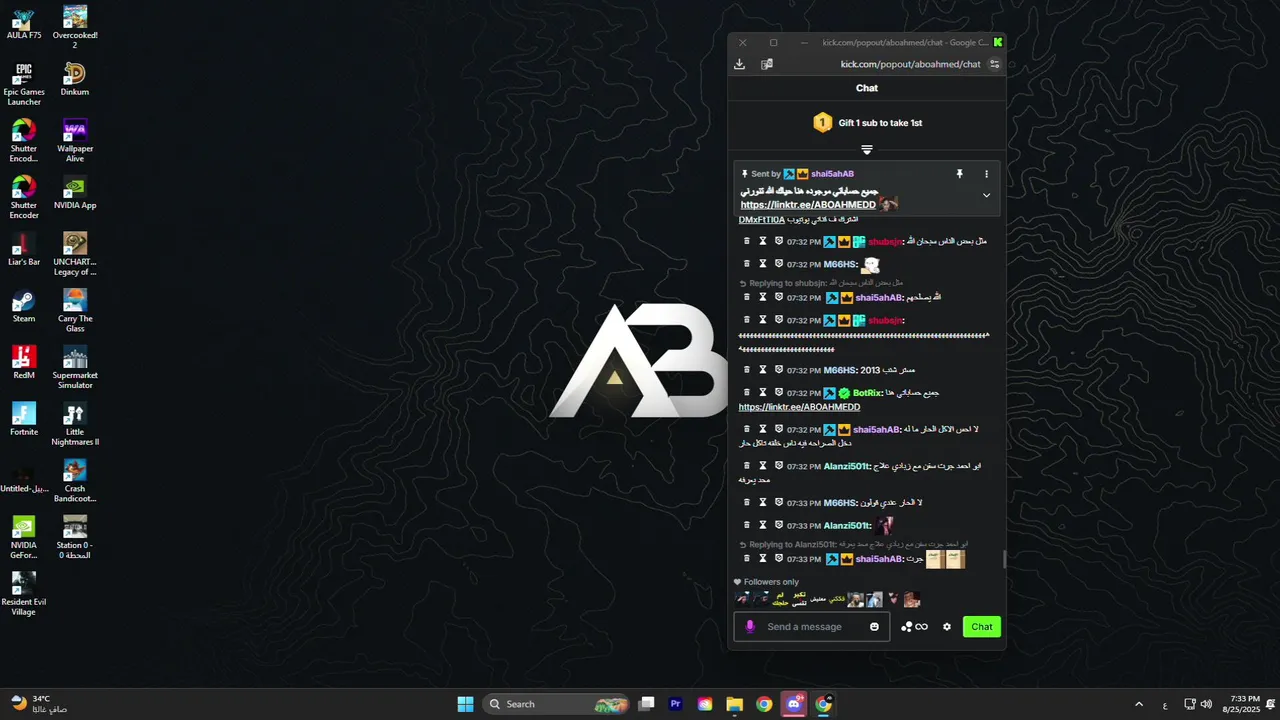
Task: Click the download icon in the chat window toolbar
Action: click(x=739, y=64)
